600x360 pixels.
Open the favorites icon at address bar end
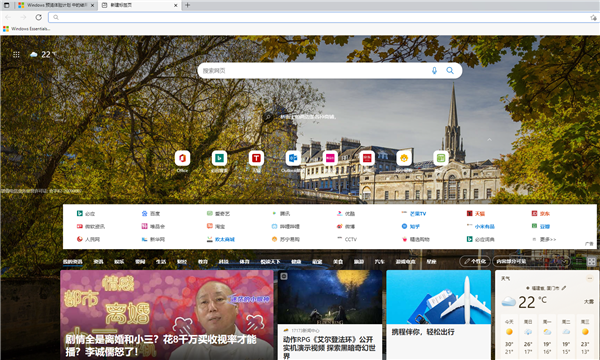593,18
